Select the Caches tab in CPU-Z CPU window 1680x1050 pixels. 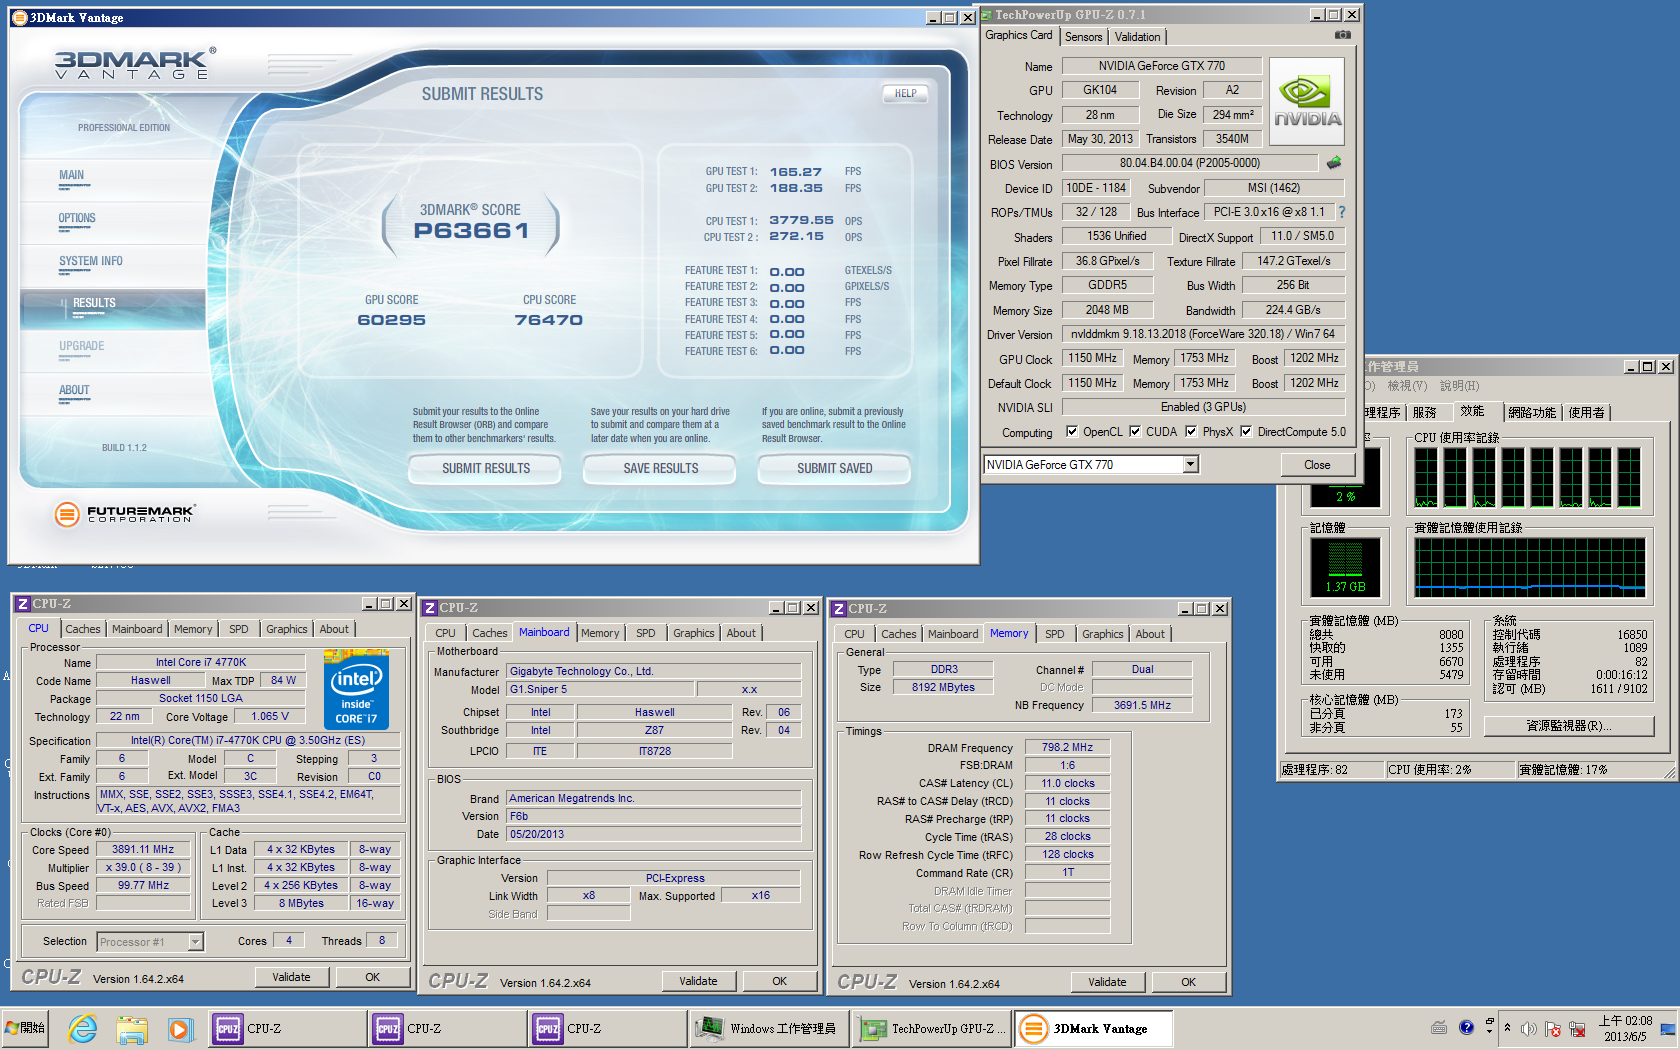point(83,629)
